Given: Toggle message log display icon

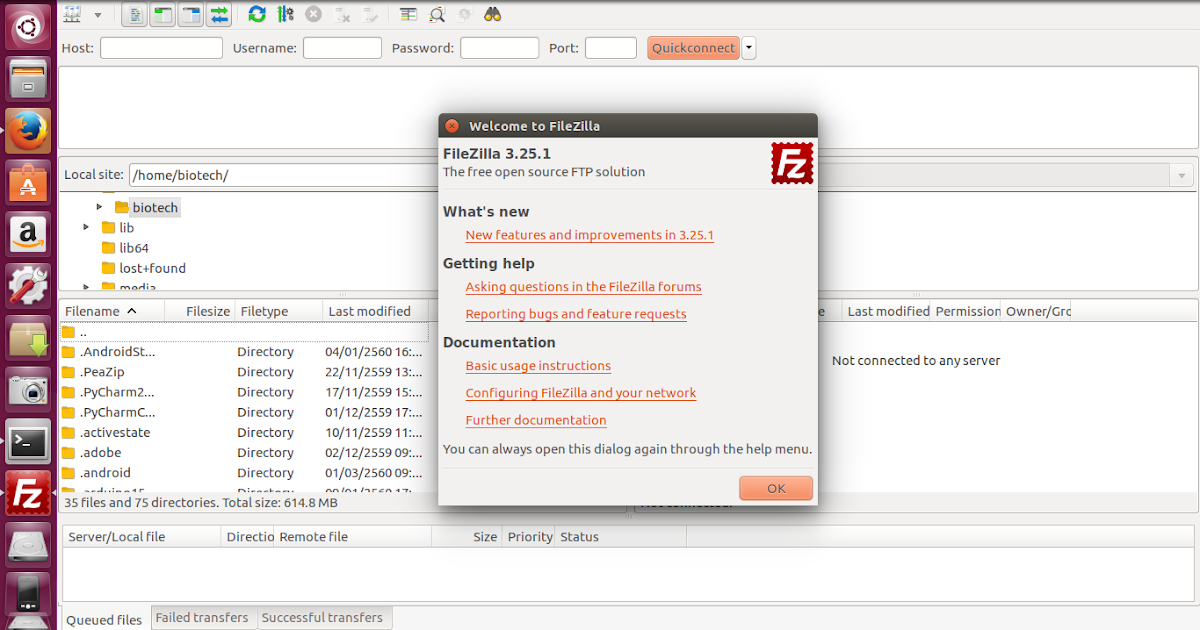Looking at the screenshot, I should coord(135,14).
